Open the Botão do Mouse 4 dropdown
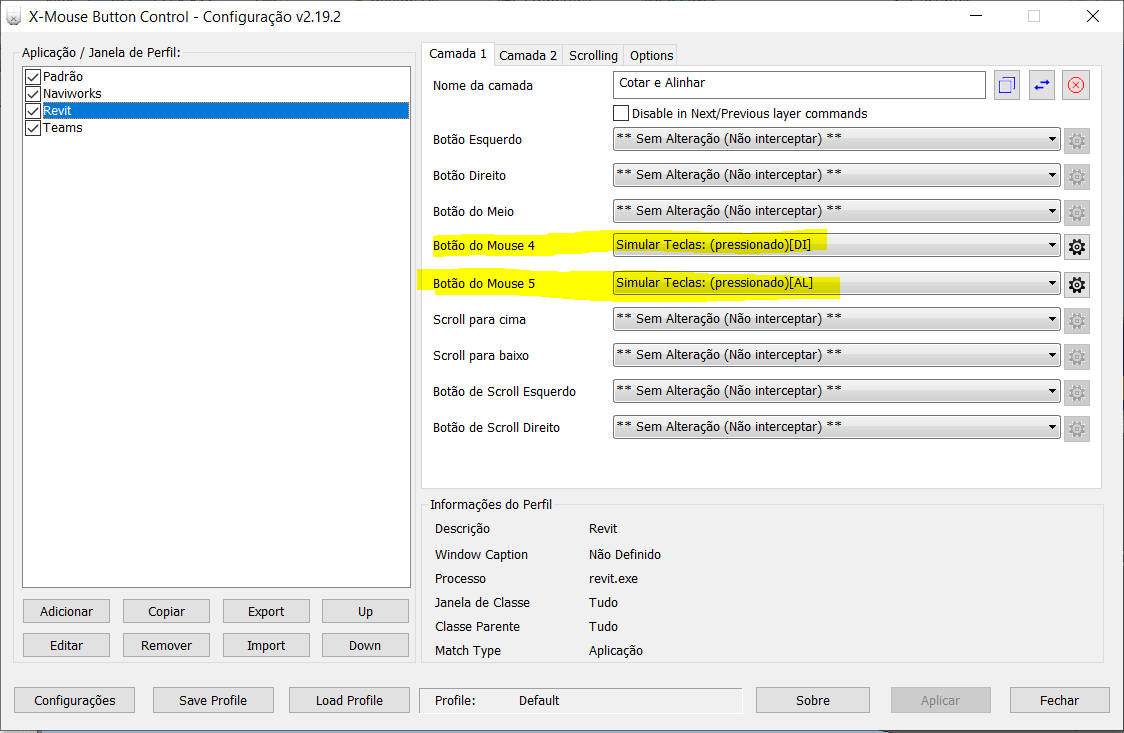Image resolution: width=1124 pixels, height=733 pixels. [x=1050, y=245]
